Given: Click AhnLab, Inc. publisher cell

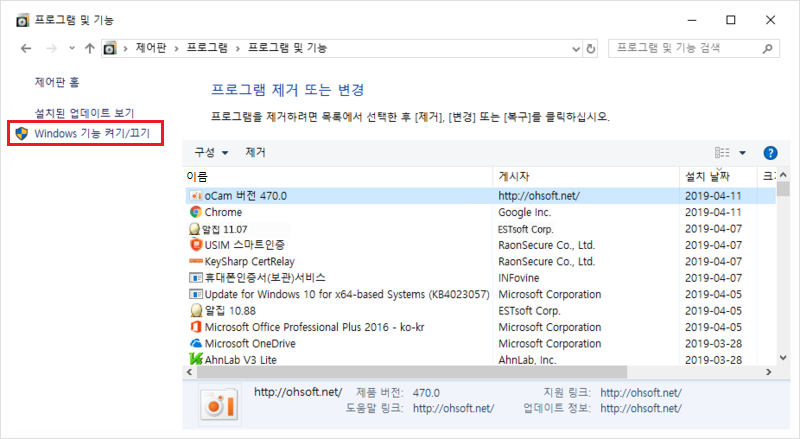Looking at the screenshot, I should [x=527, y=360].
